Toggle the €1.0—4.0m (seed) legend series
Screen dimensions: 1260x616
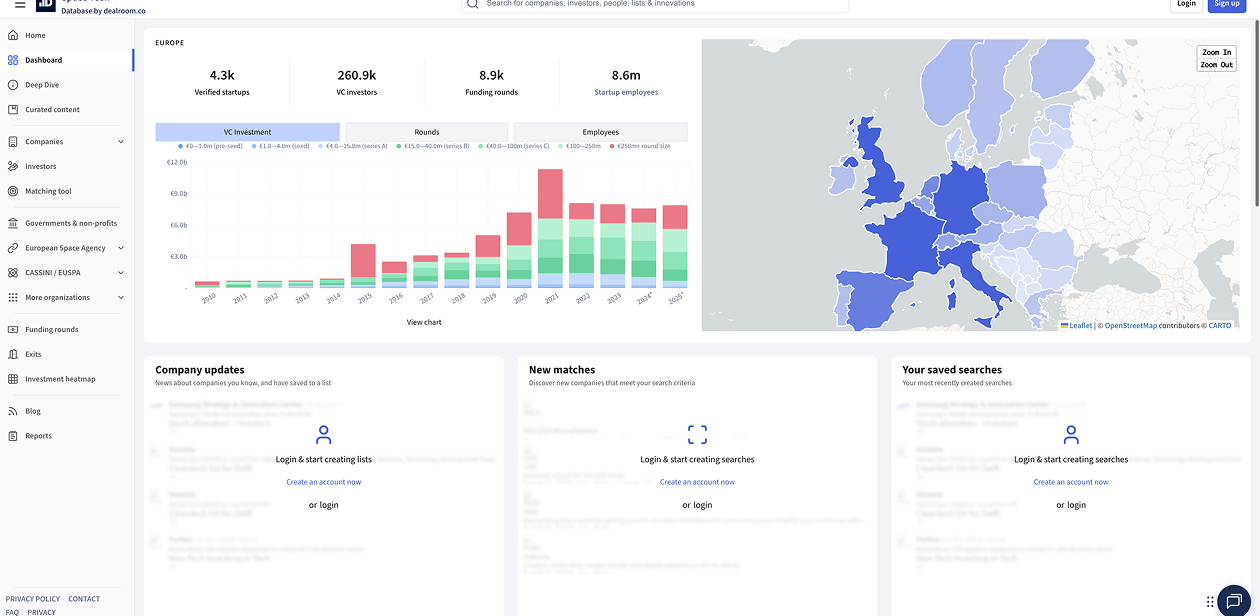click(x=285, y=146)
